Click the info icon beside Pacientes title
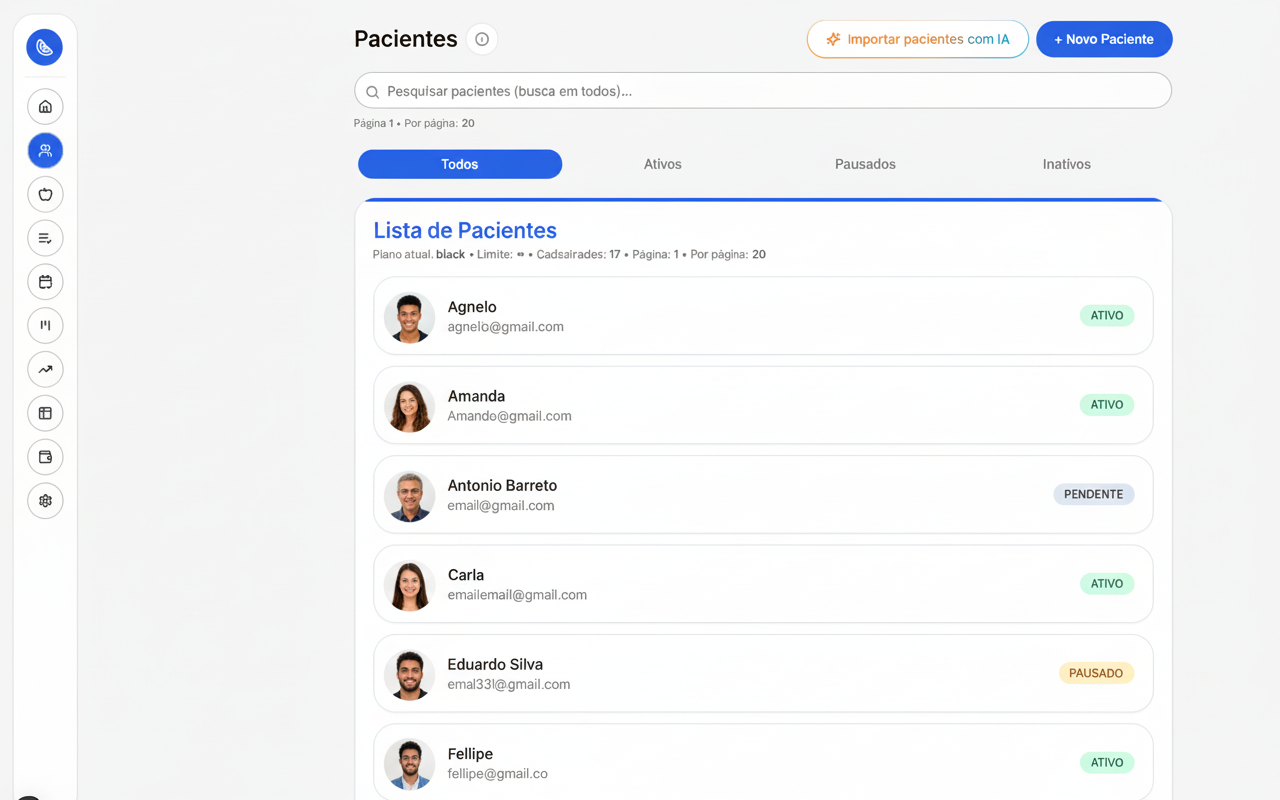Screen dimensions: 1280x800 pyautogui.click(x=482, y=39)
